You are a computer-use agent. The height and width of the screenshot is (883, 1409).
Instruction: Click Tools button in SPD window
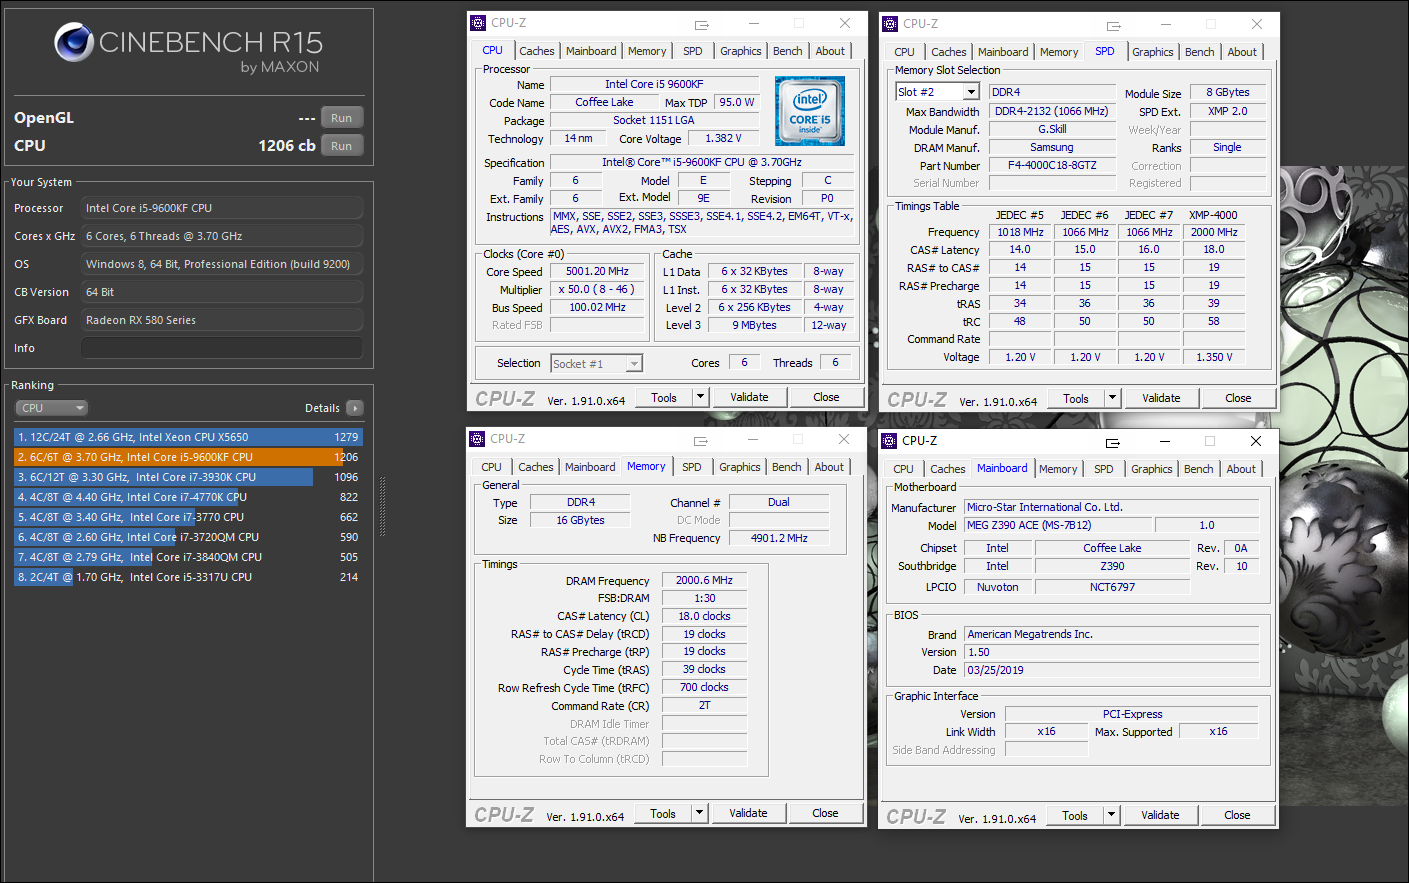click(x=1076, y=398)
